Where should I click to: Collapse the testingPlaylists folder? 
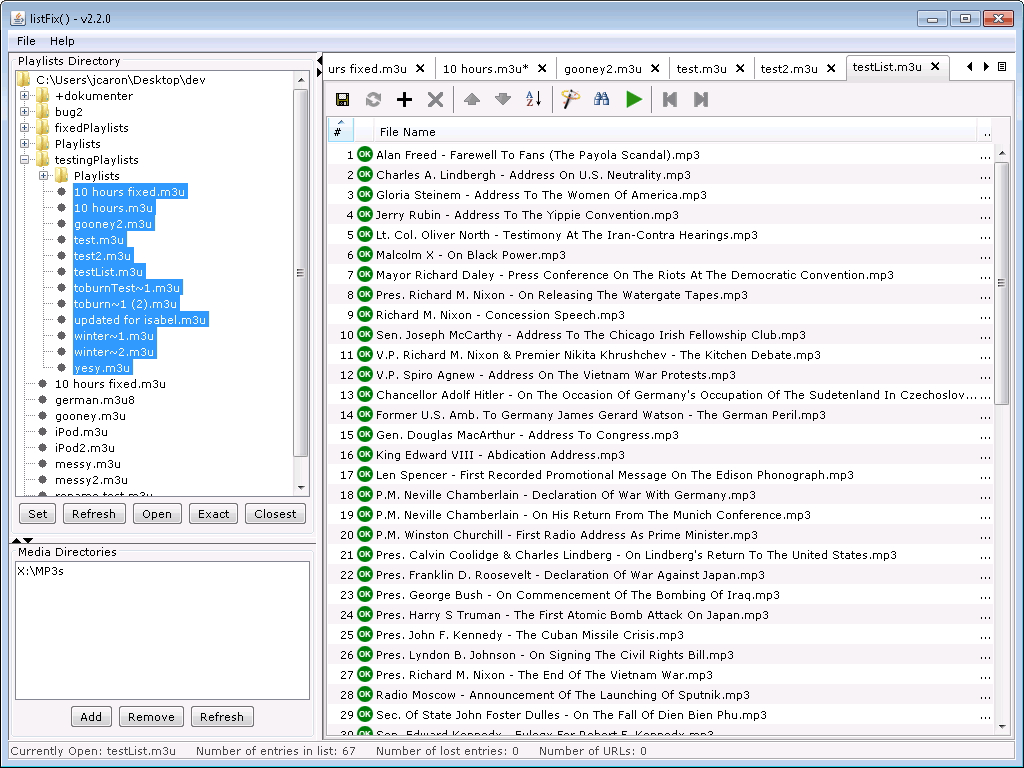[x=23, y=159]
